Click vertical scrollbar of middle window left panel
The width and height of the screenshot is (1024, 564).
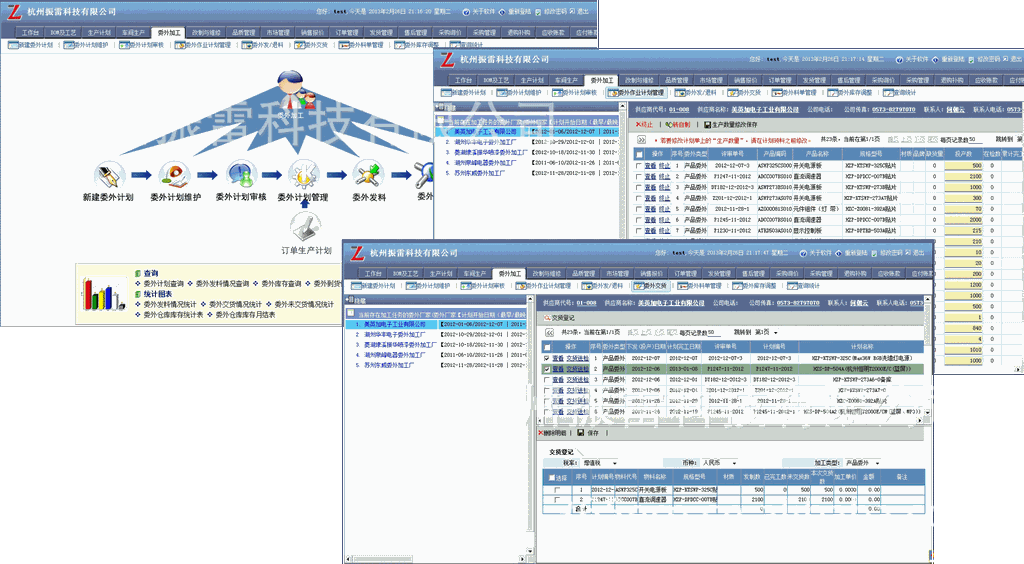coord(622,173)
